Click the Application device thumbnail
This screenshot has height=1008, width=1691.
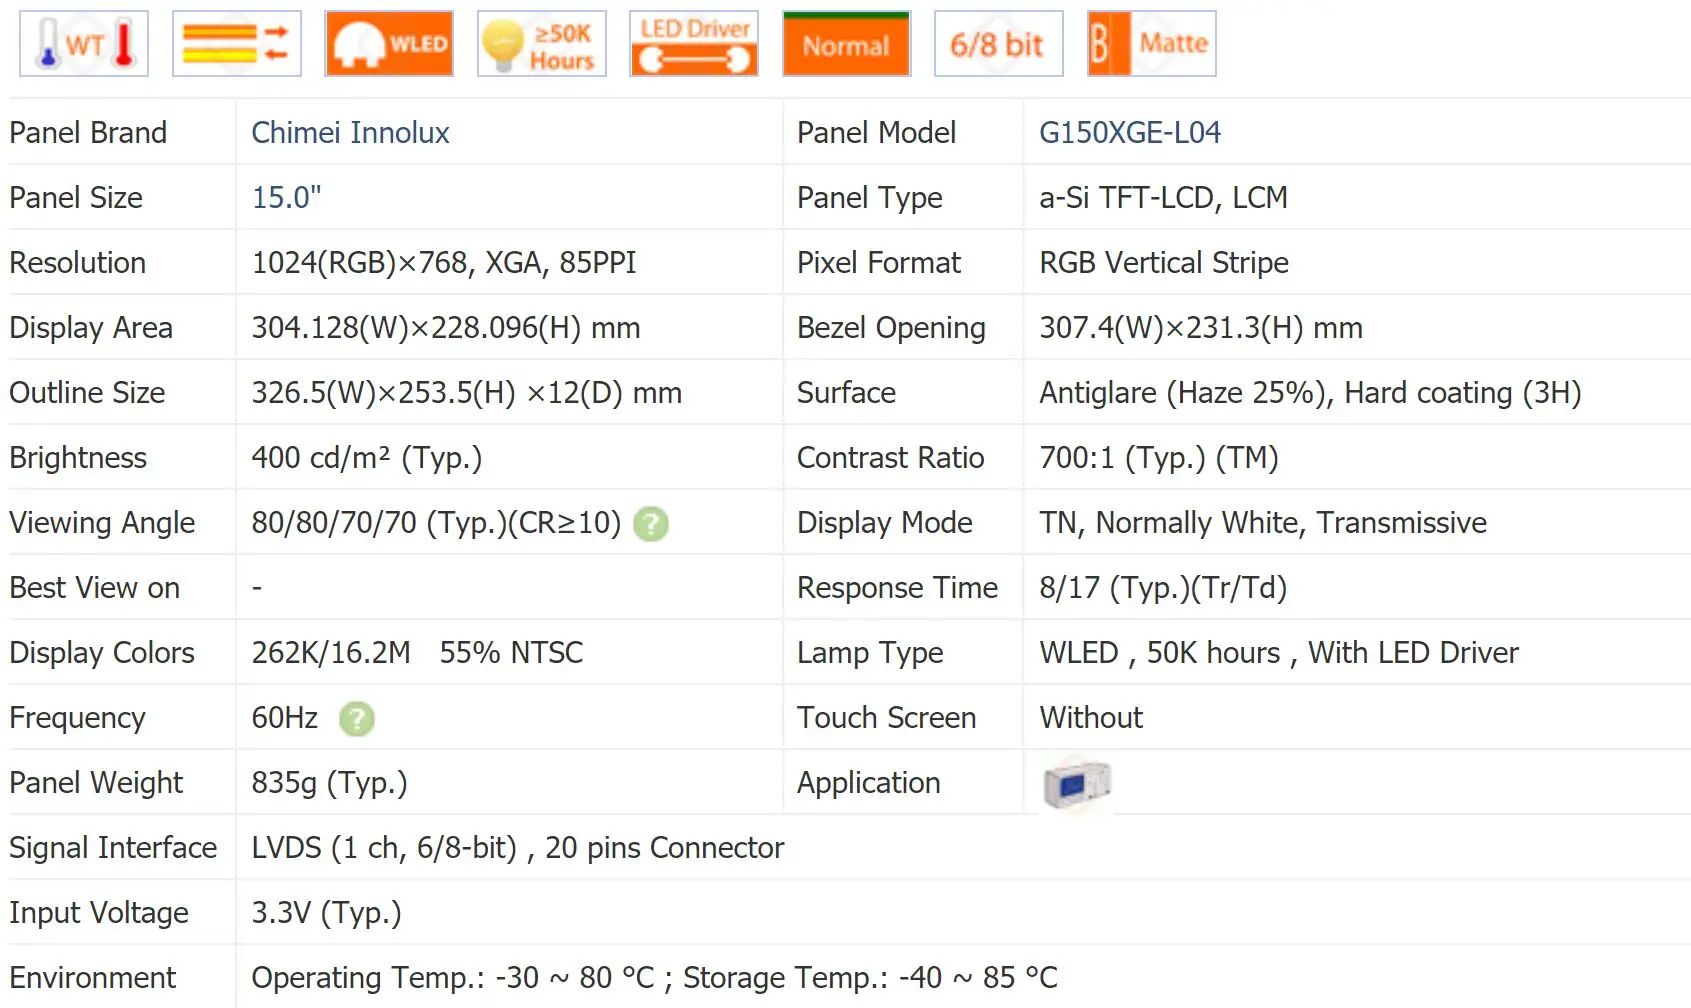pos(1077,784)
